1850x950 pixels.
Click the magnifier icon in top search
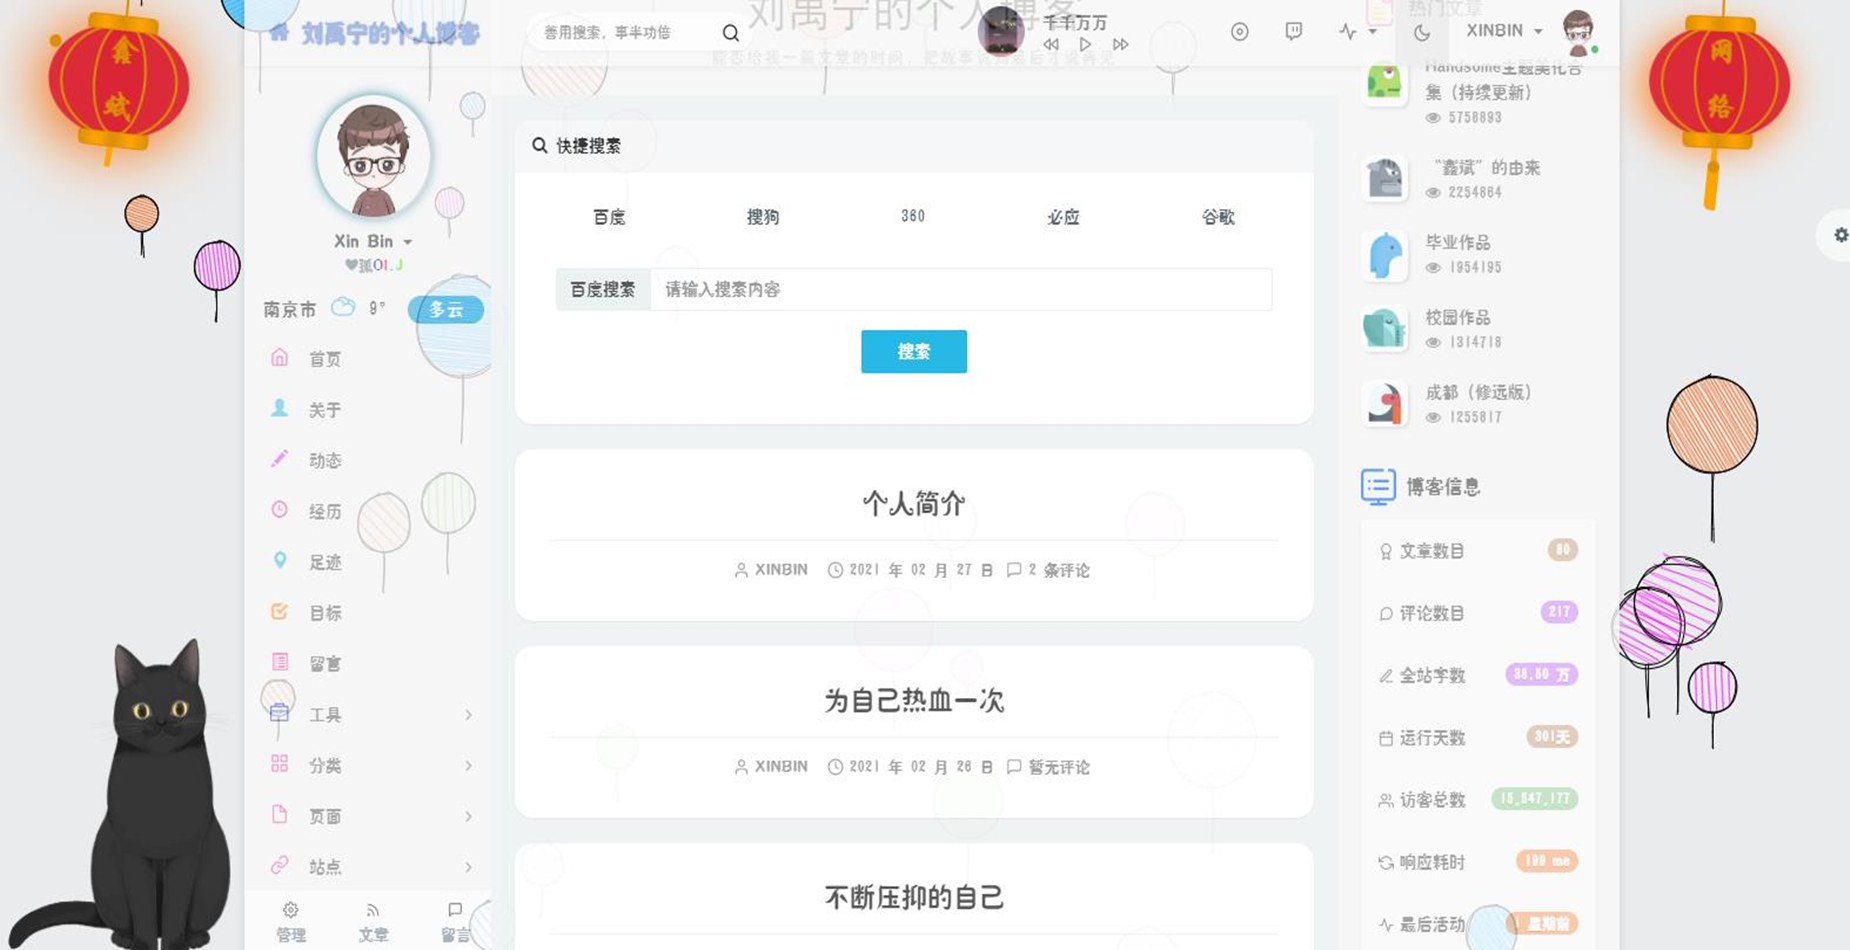(x=731, y=33)
